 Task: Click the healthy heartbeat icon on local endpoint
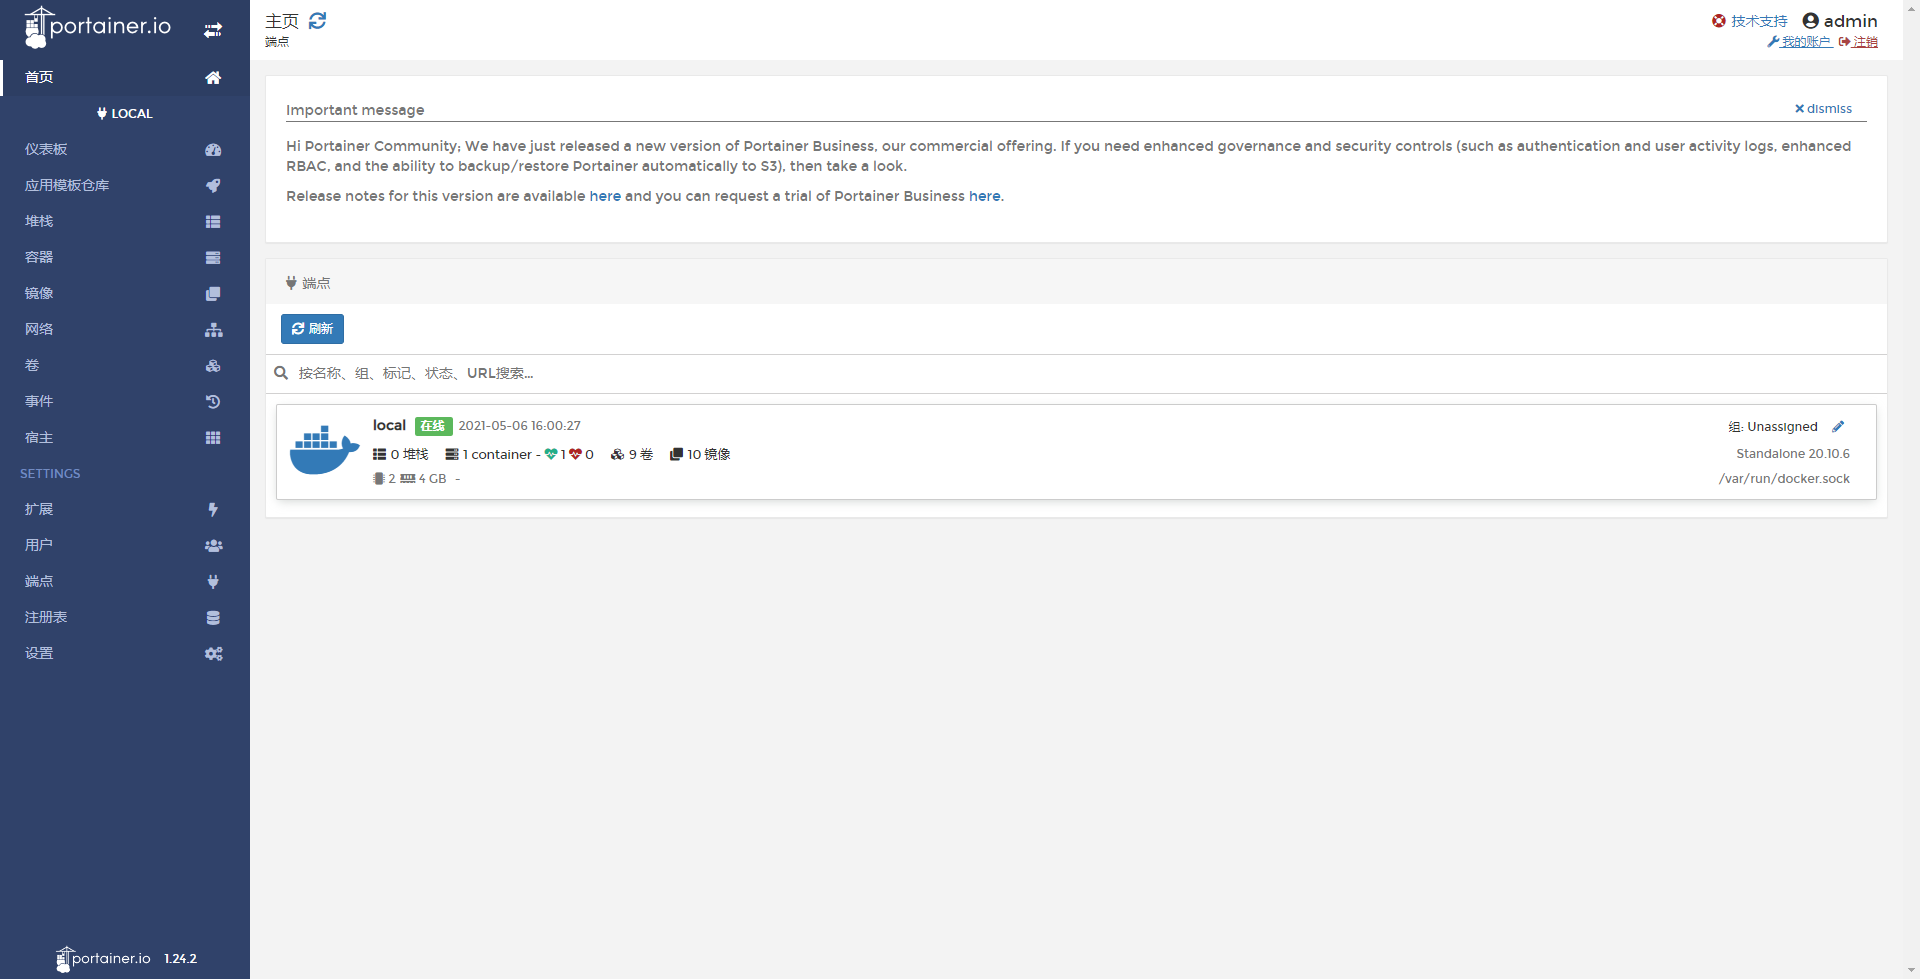tap(551, 454)
